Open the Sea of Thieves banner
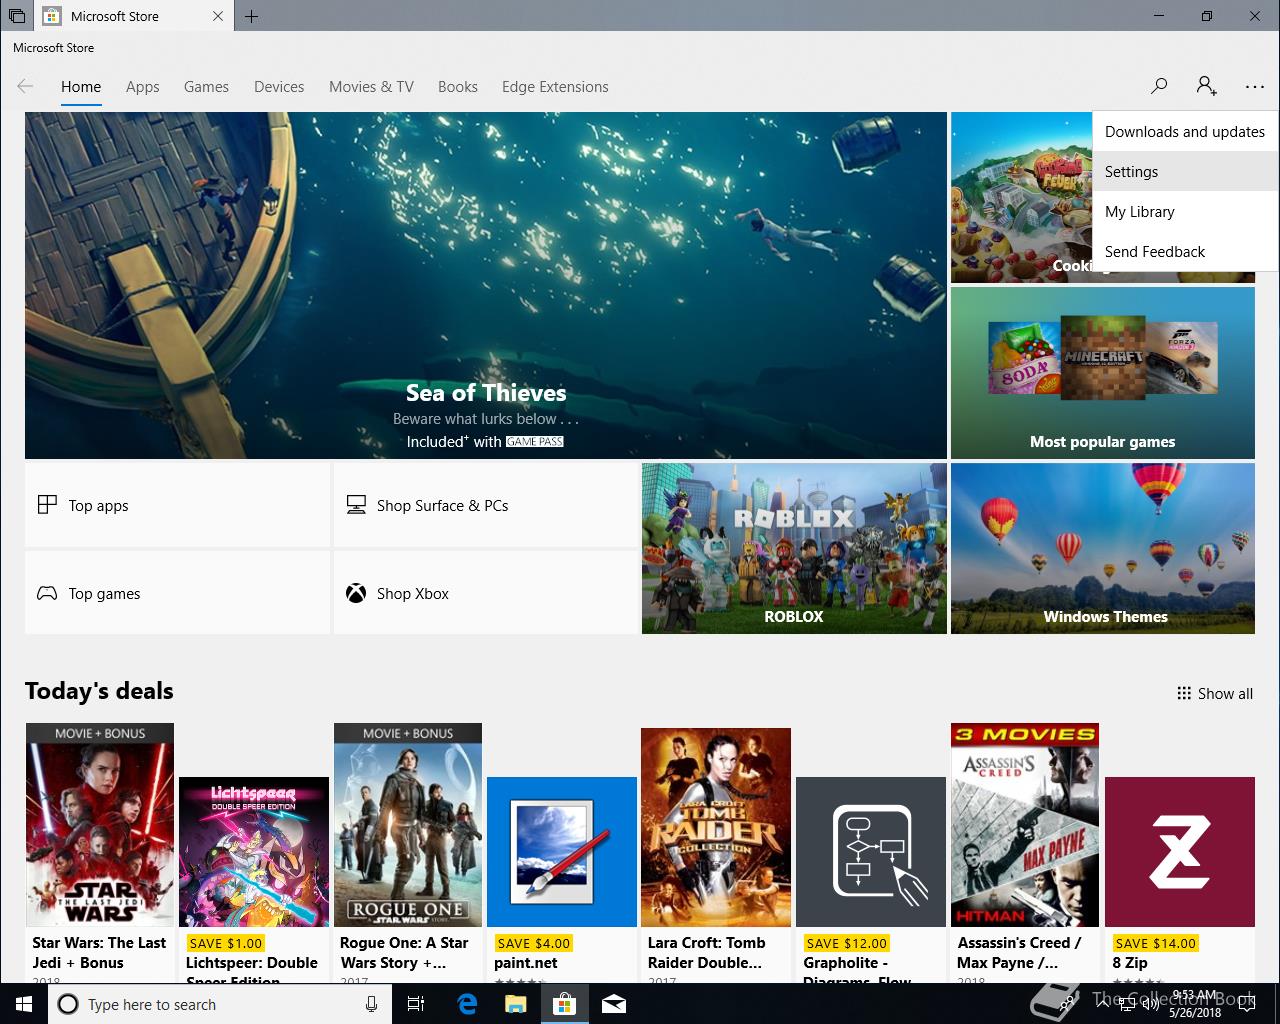The image size is (1280, 1024). coord(486,285)
